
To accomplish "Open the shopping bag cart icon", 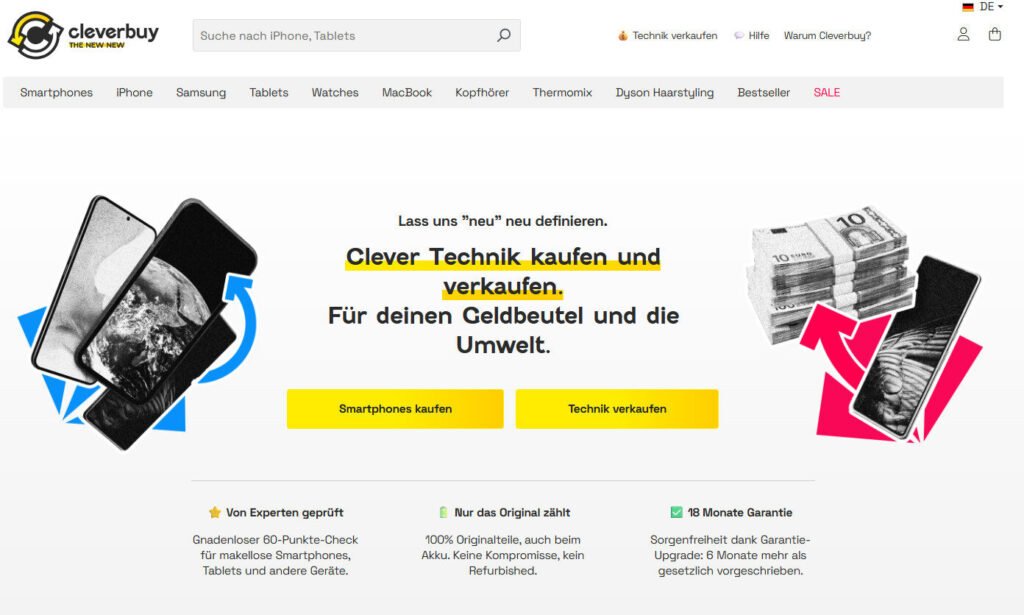I will click(x=995, y=34).
